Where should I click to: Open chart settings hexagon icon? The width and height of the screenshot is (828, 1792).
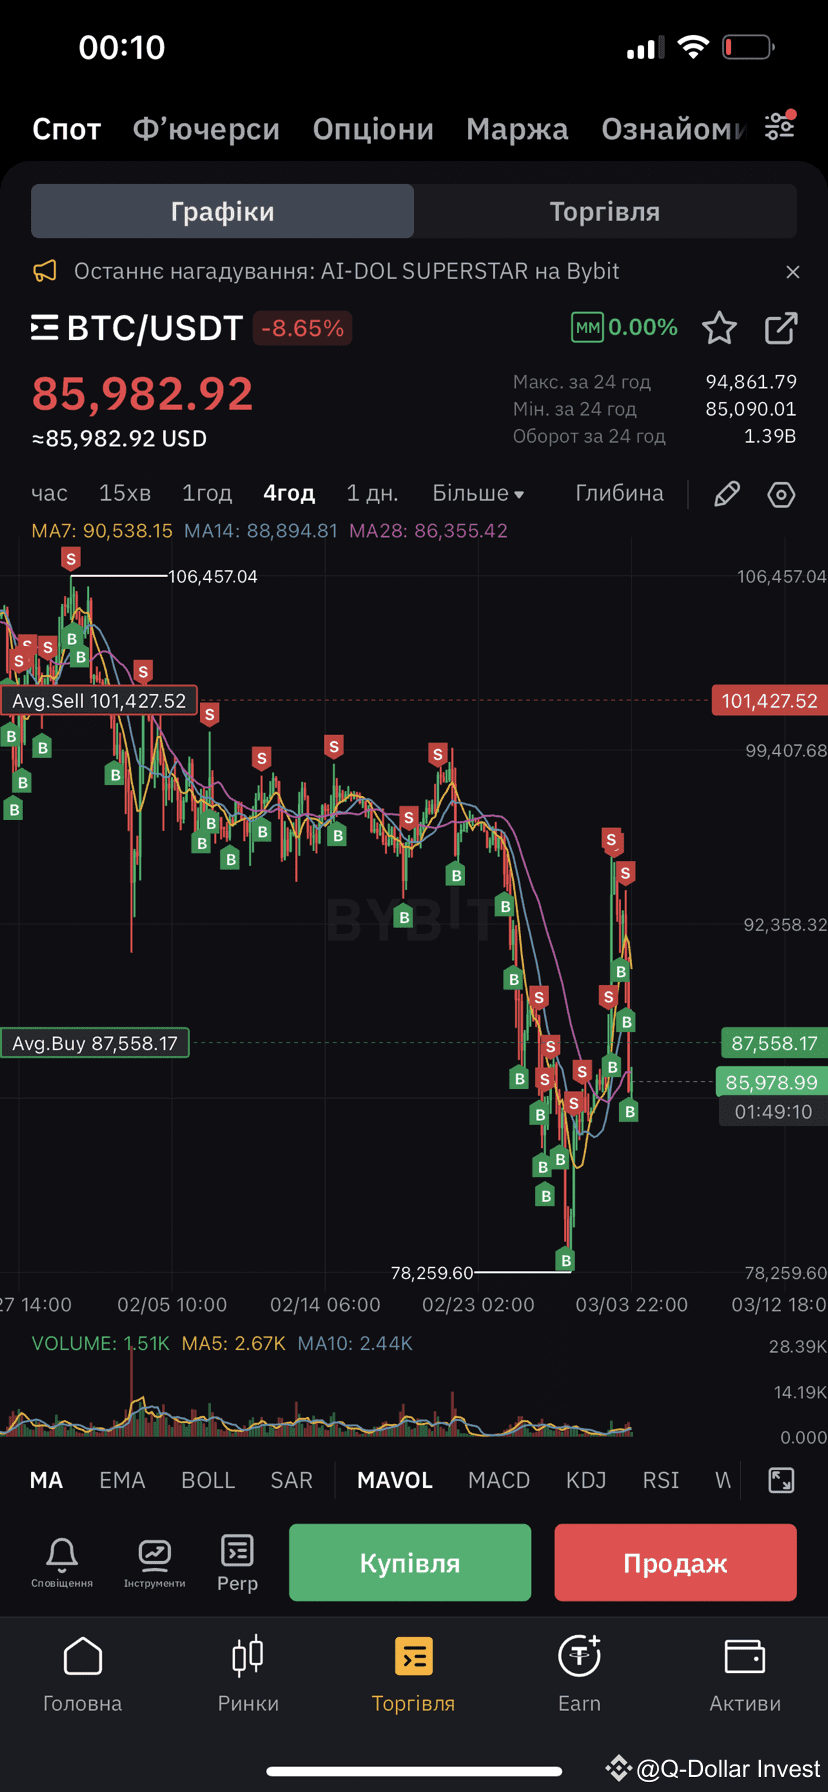pyautogui.click(x=781, y=494)
